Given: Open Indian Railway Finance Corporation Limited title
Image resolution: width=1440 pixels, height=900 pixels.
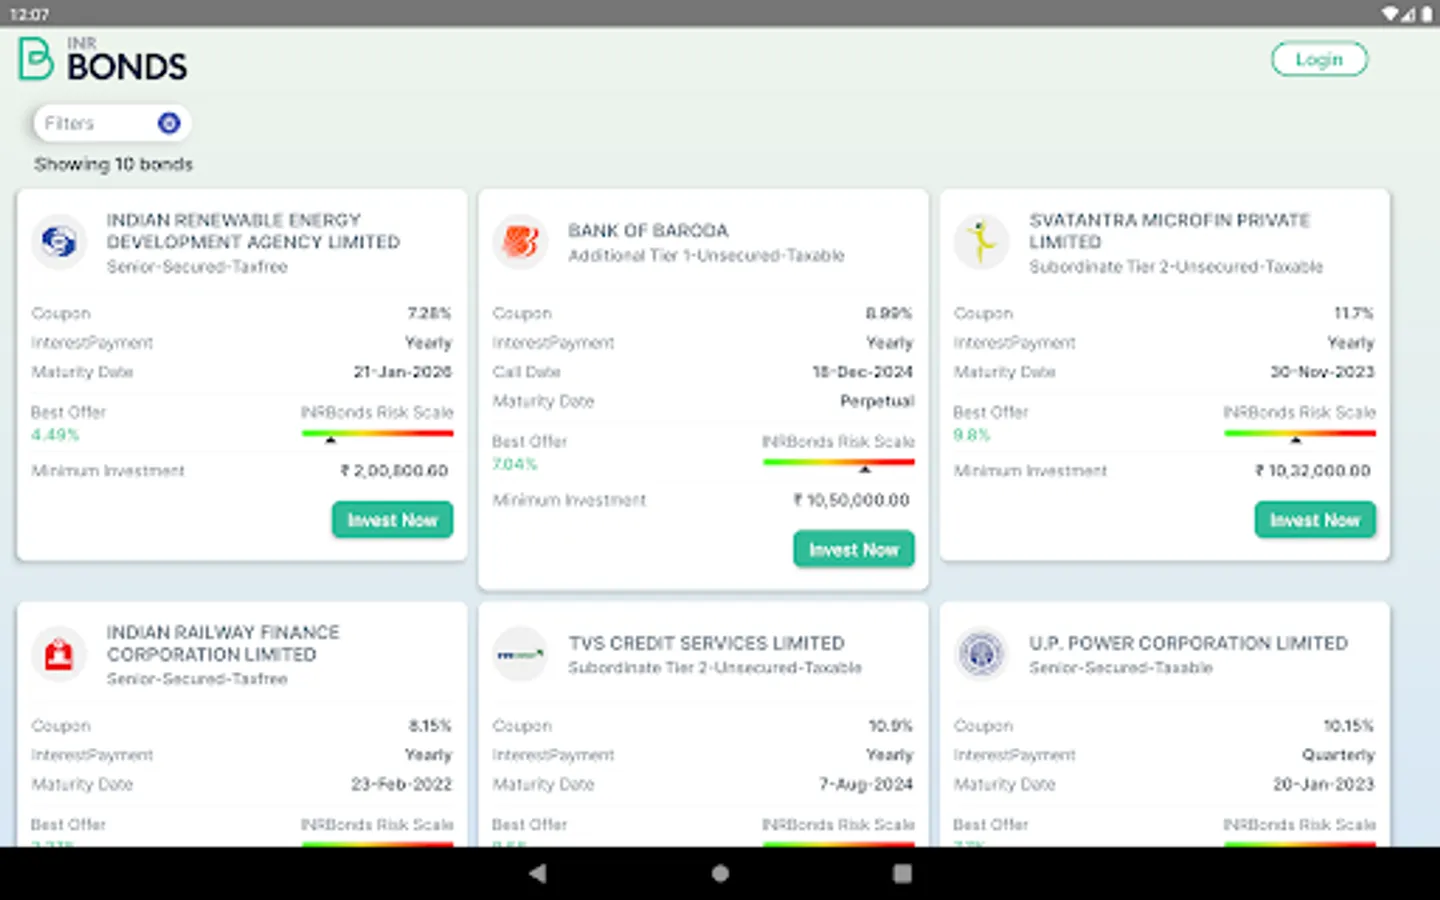Looking at the screenshot, I should tap(223, 643).
